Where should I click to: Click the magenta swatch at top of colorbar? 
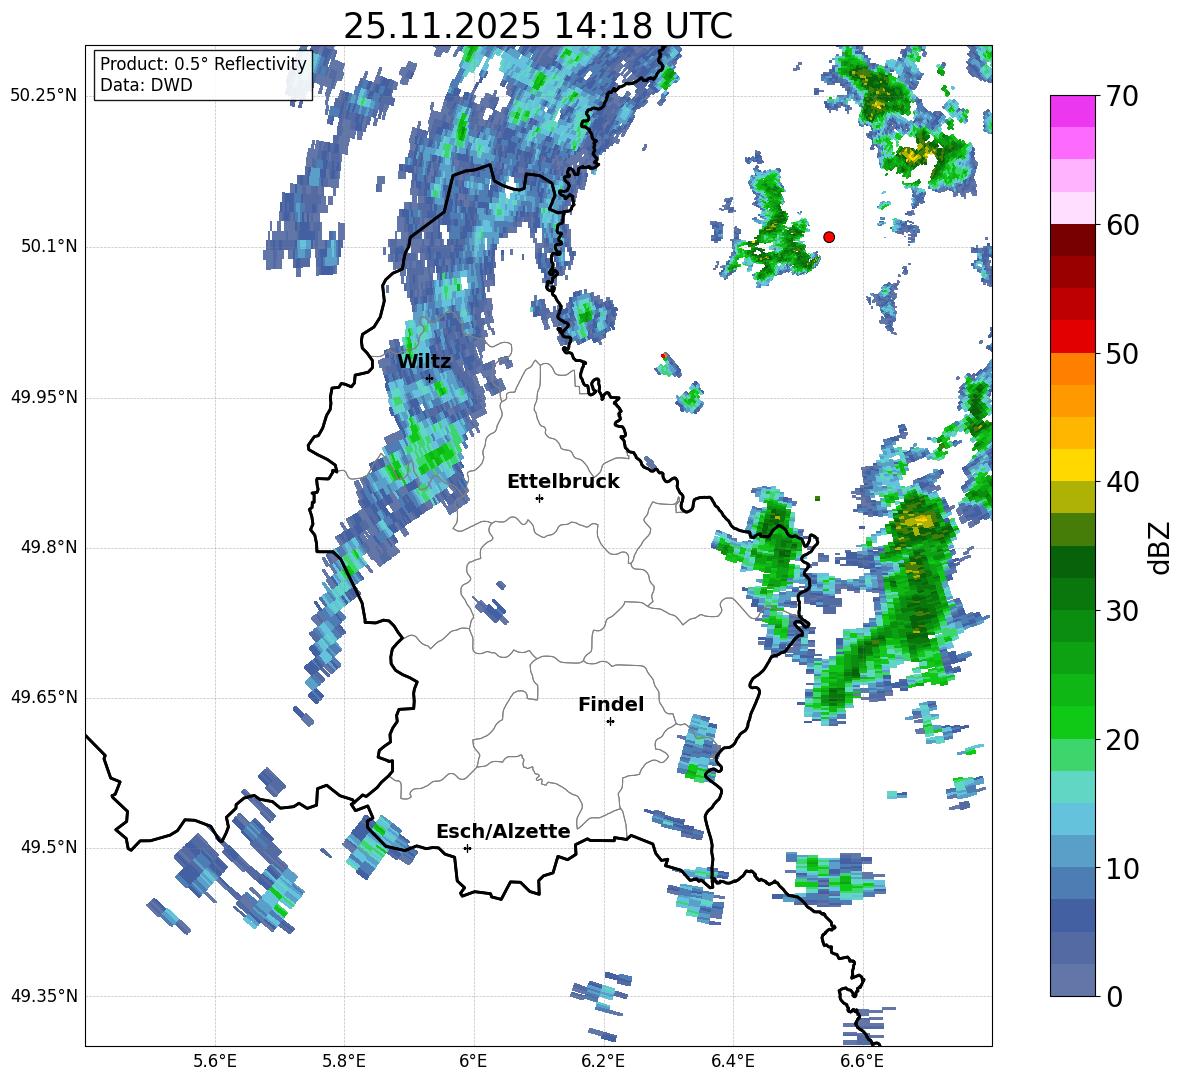1072,111
